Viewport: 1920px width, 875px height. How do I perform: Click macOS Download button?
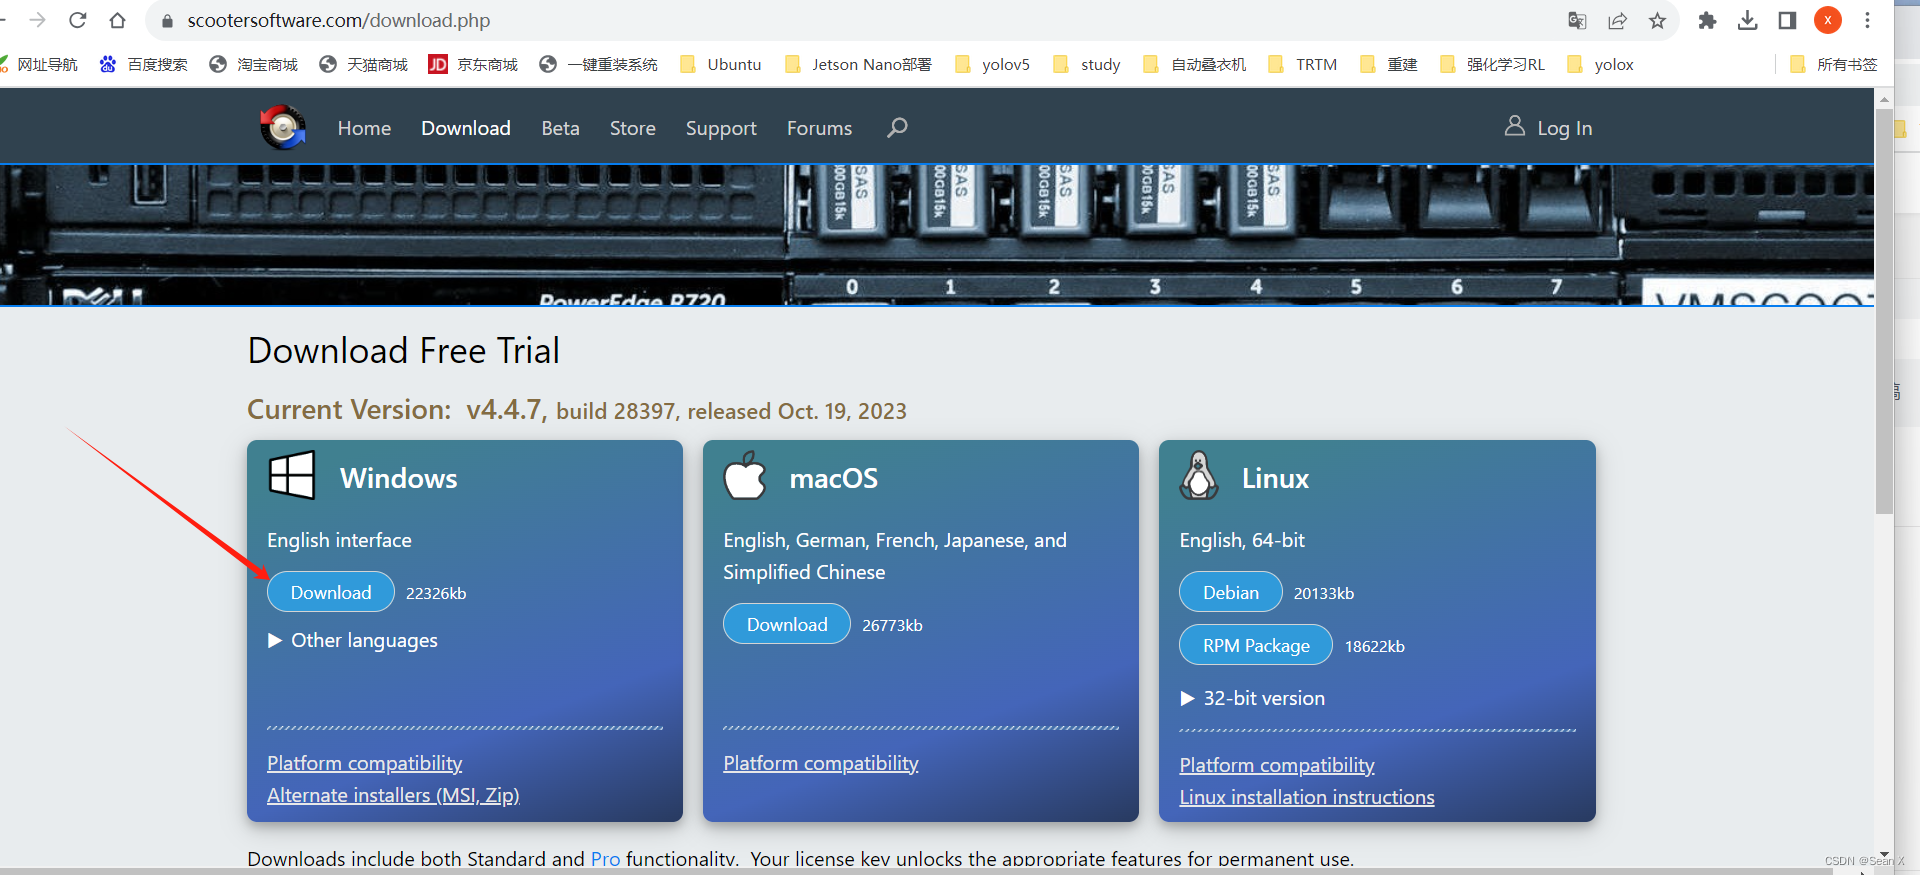pyautogui.click(x=787, y=624)
